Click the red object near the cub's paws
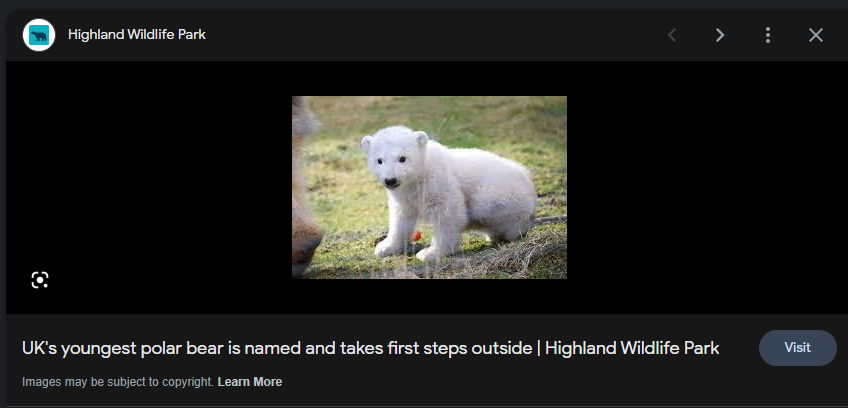Viewport: 848px width, 408px height. (416, 236)
